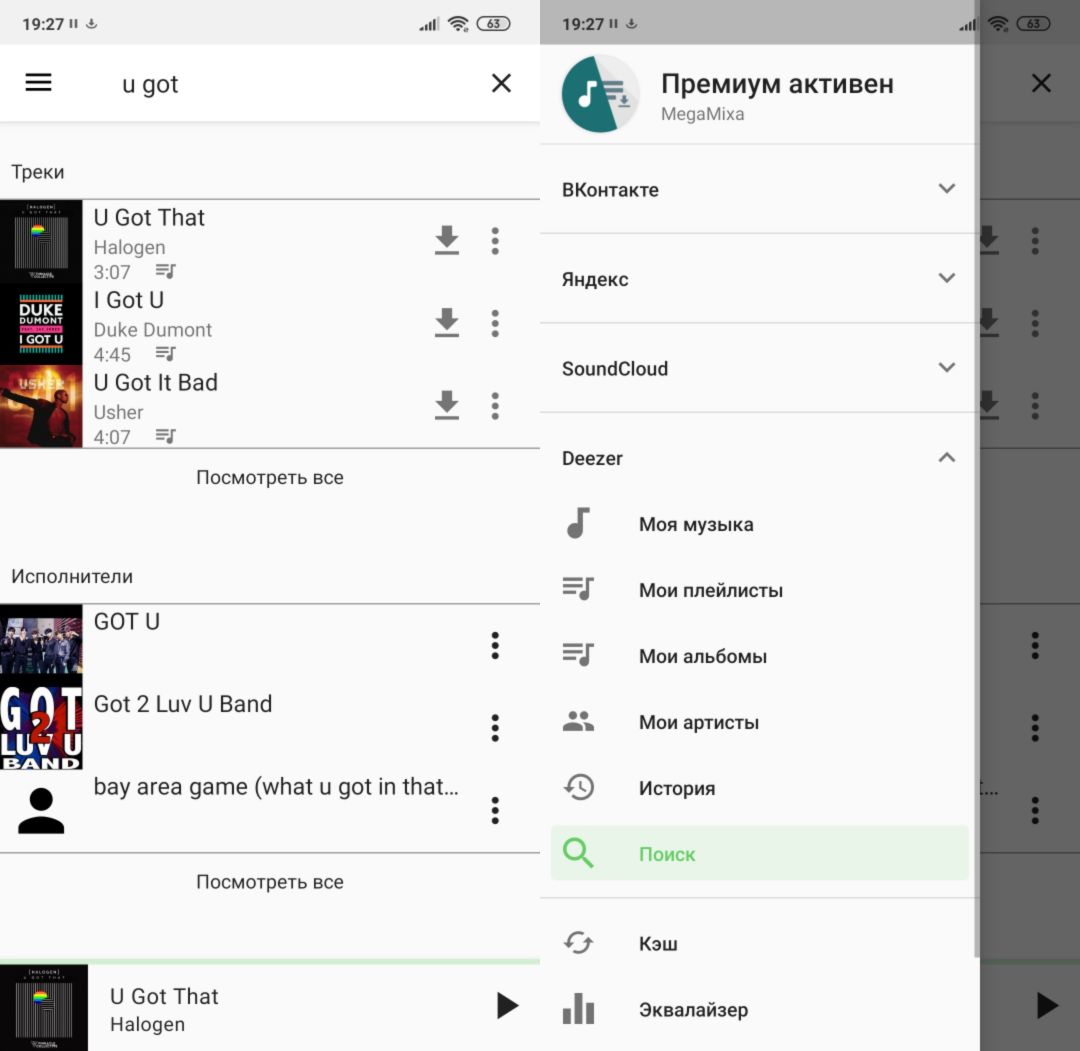Collapse the Deezer section
The image size is (1080, 1051).
pyautogui.click(x=758, y=458)
